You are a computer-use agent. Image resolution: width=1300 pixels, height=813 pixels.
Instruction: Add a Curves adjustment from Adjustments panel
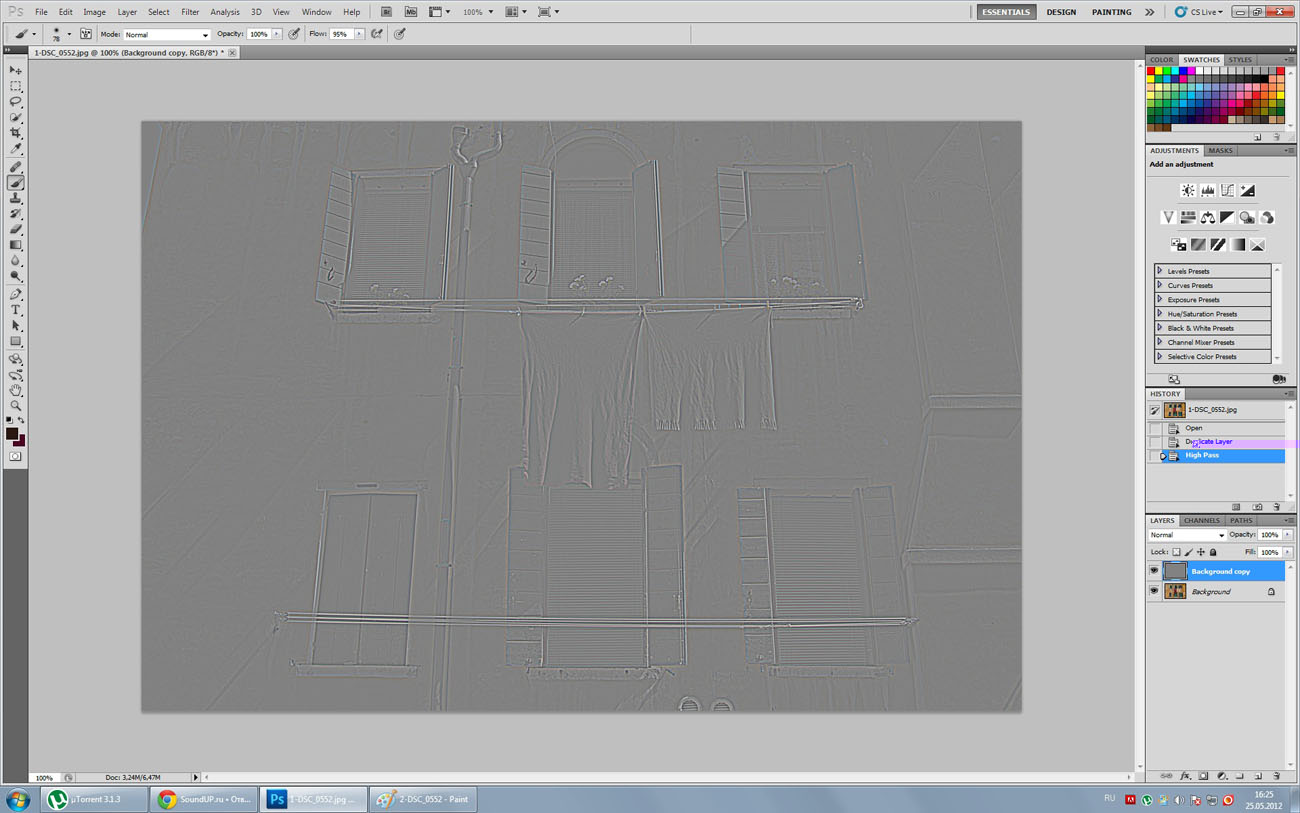coord(1227,190)
